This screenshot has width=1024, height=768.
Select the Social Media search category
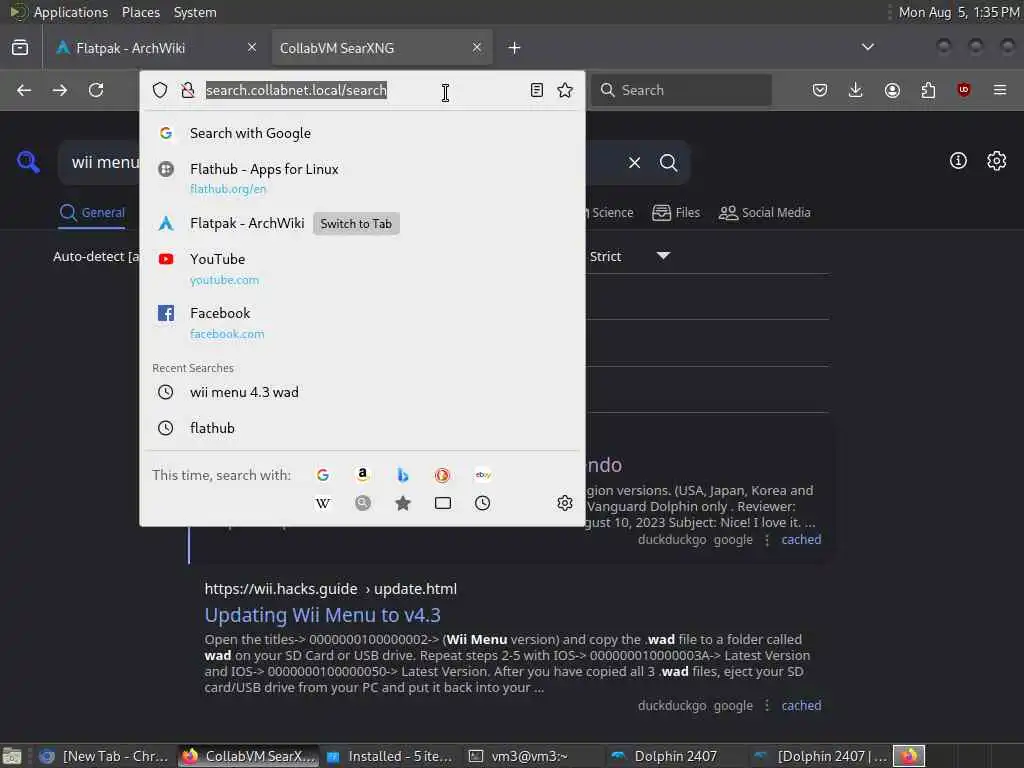coord(765,212)
